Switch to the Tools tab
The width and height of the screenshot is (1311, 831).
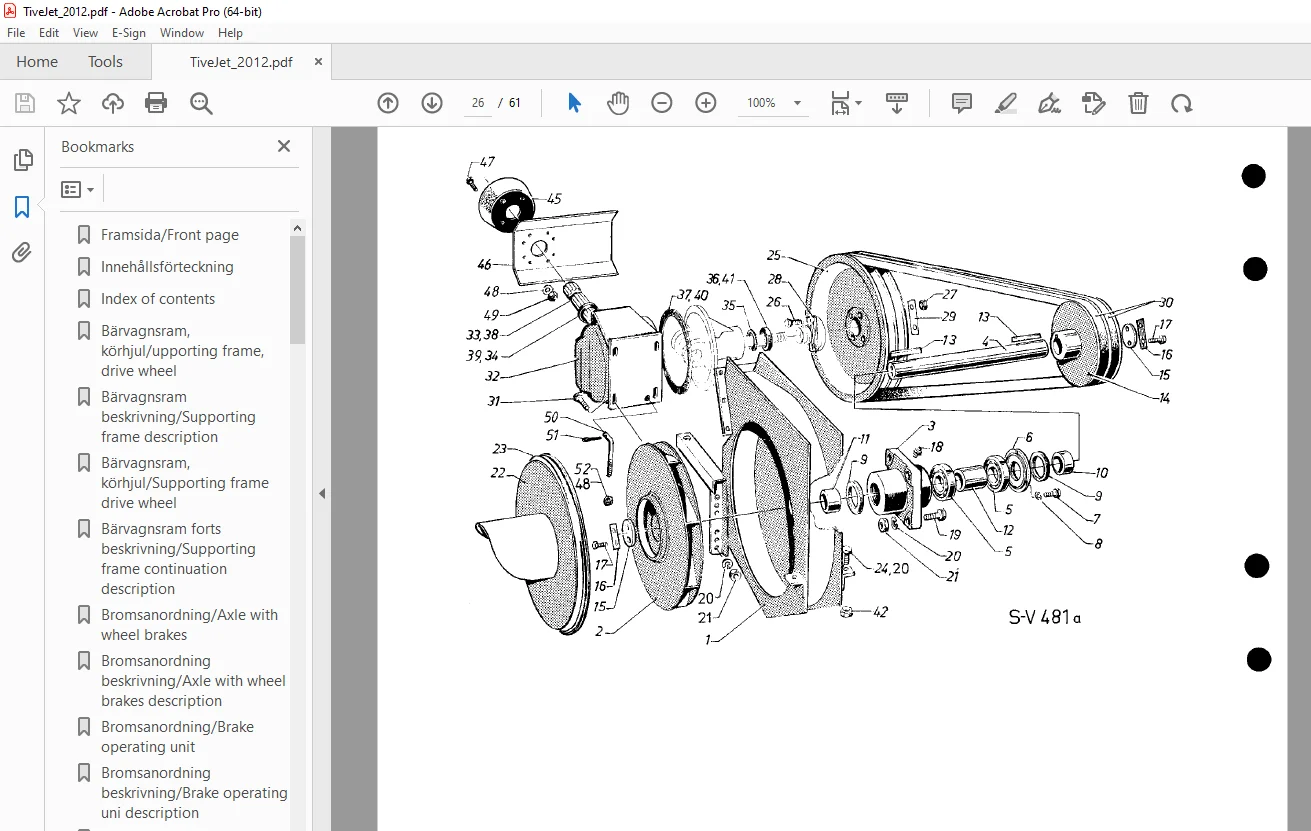pyautogui.click(x=105, y=62)
